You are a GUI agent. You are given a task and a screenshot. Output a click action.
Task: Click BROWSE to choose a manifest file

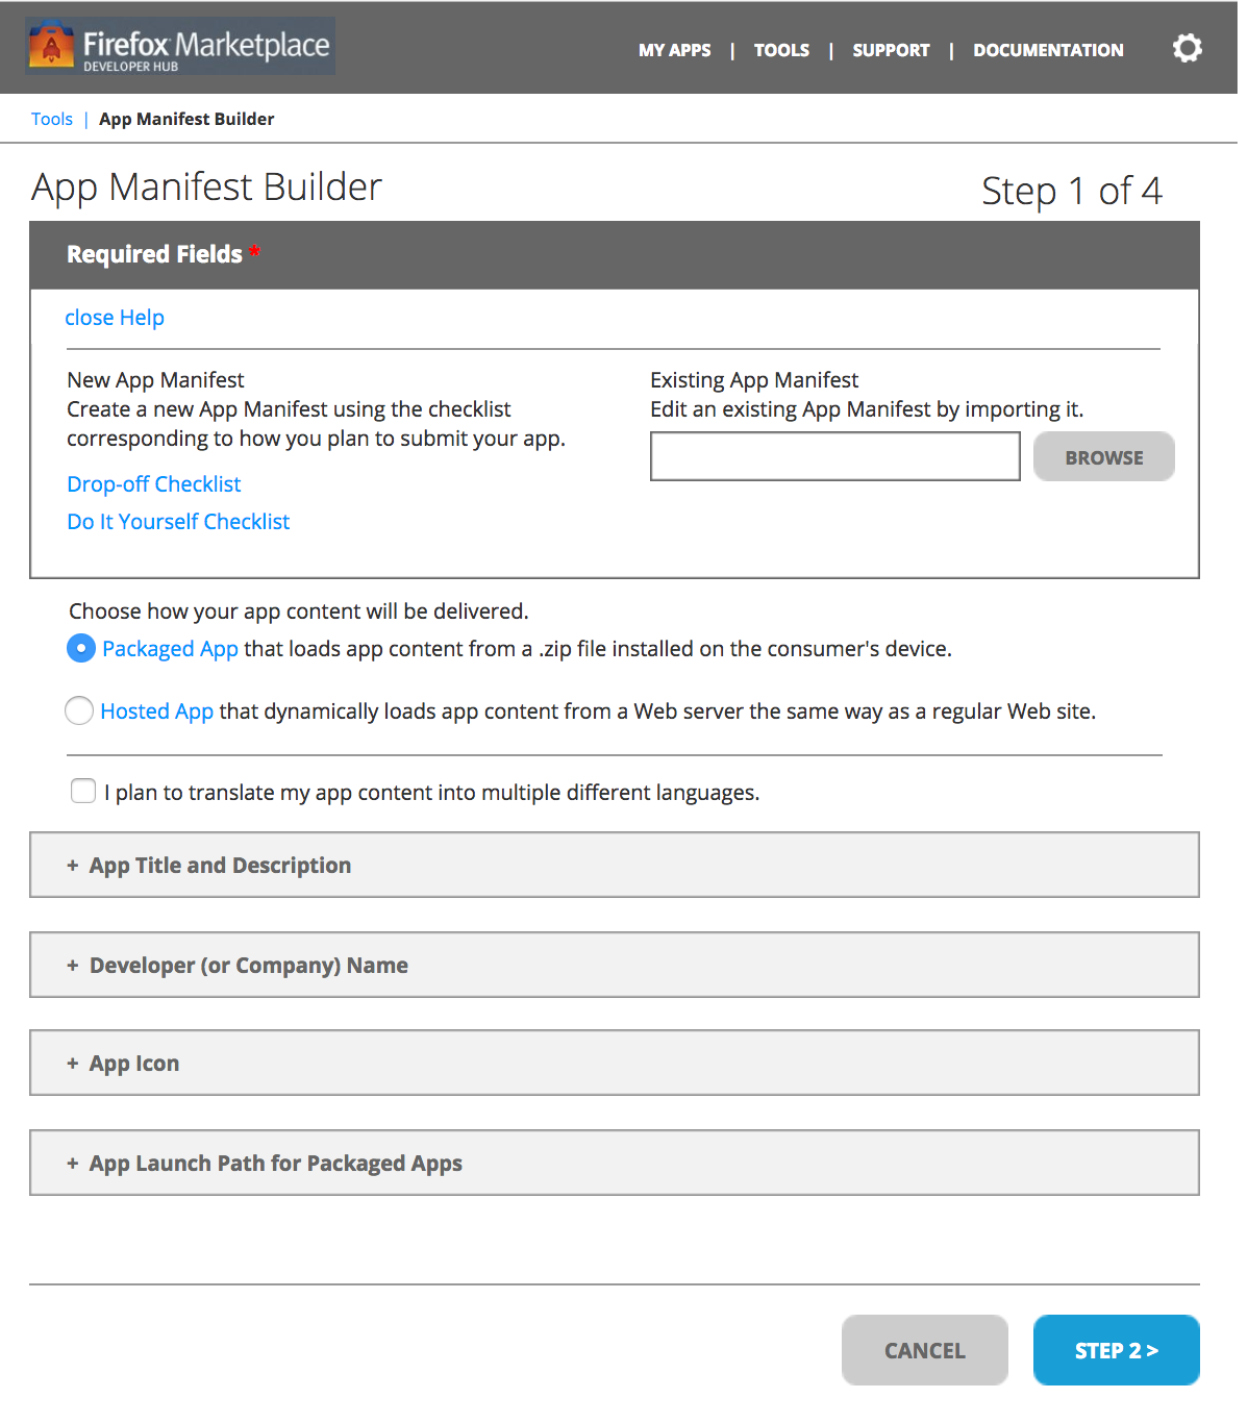tap(1104, 456)
